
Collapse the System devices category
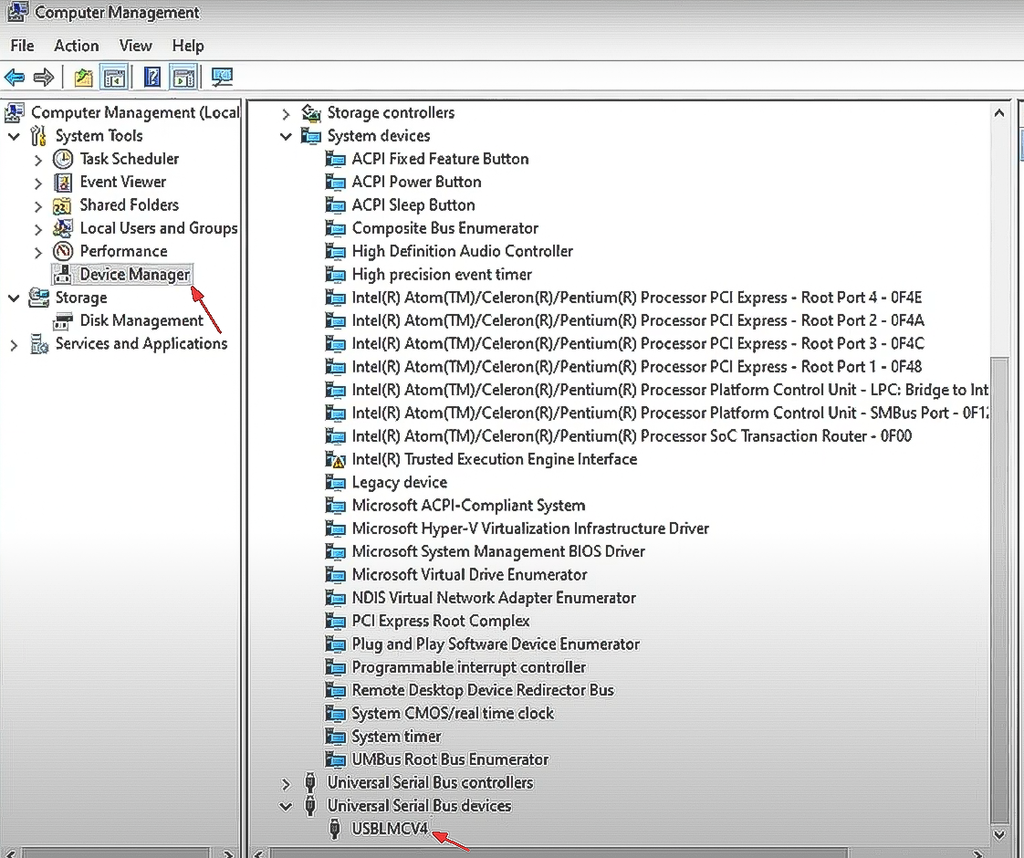(285, 136)
